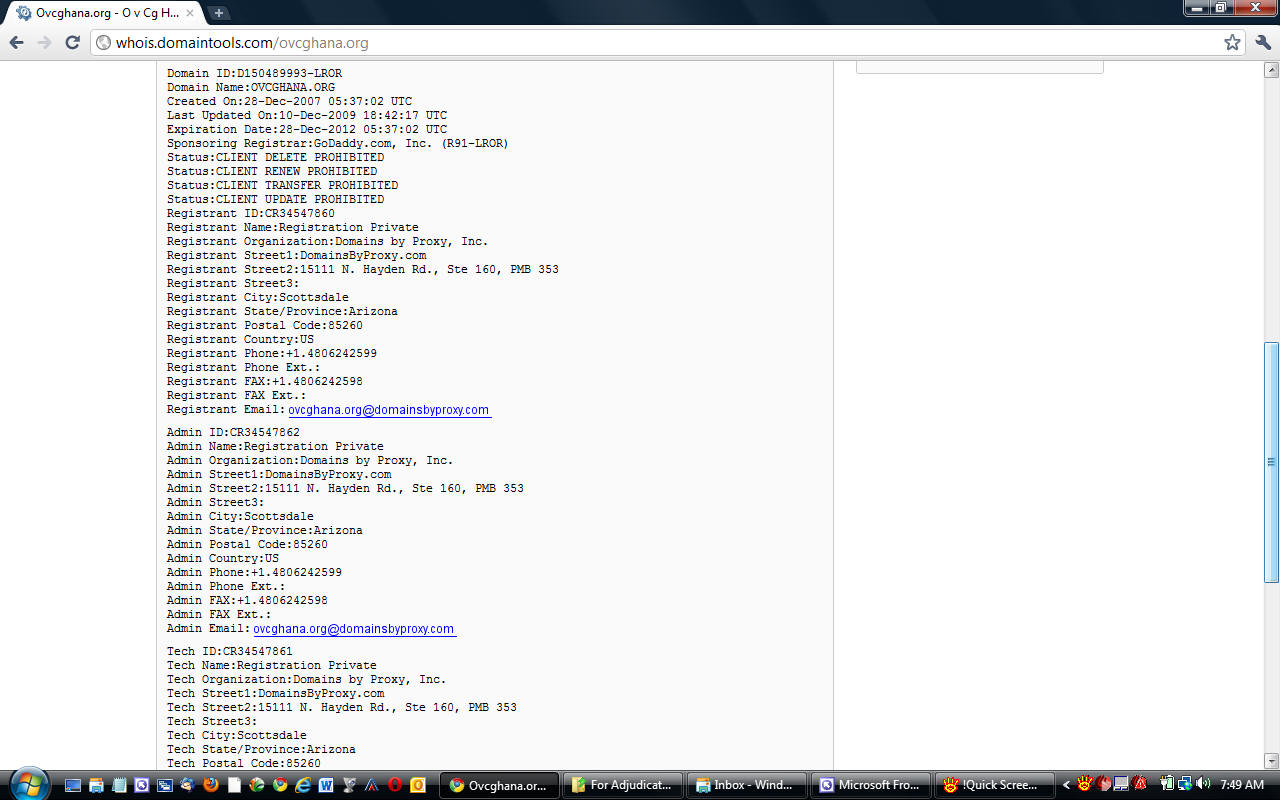This screenshot has height=800, width=1280.
Task: Click 'Expiration Date:28-Dec-2012' line
Action: [307, 130]
